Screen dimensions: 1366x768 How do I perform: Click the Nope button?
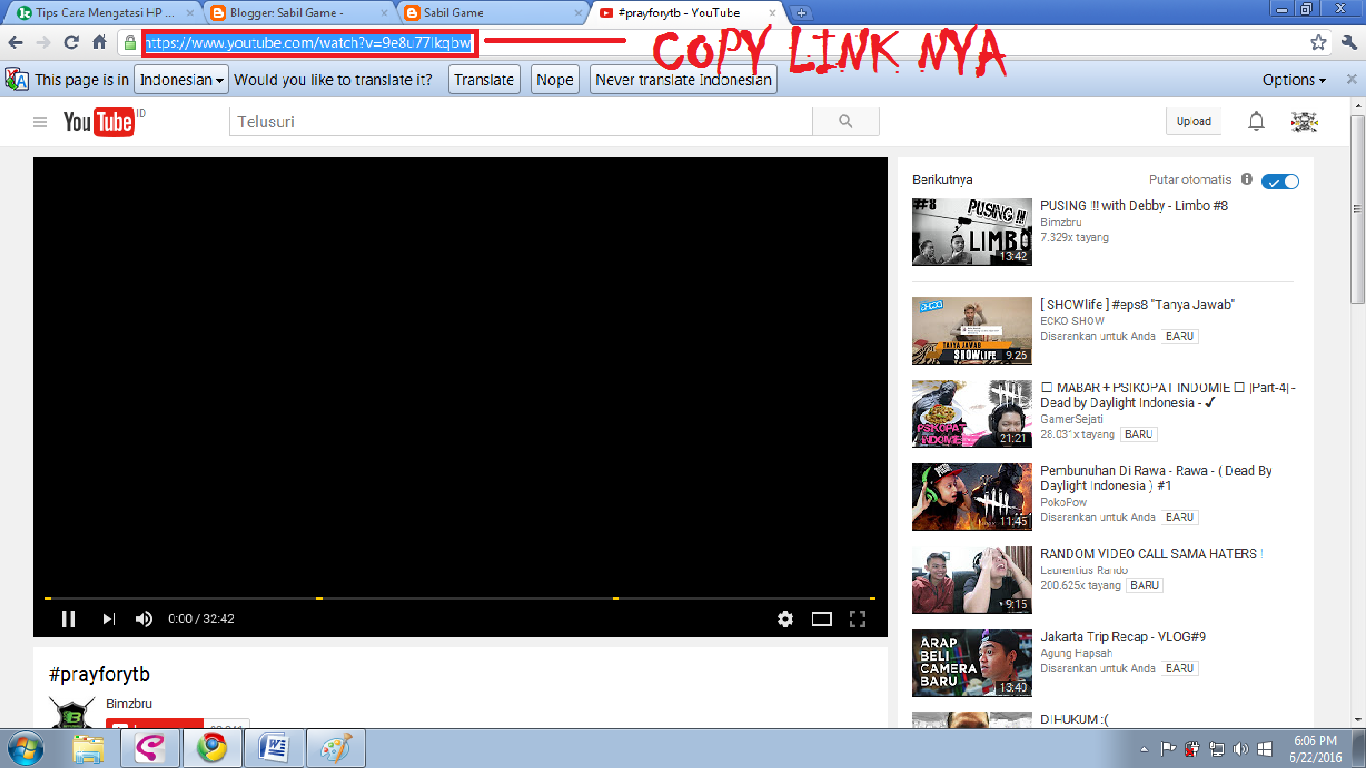[554, 80]
